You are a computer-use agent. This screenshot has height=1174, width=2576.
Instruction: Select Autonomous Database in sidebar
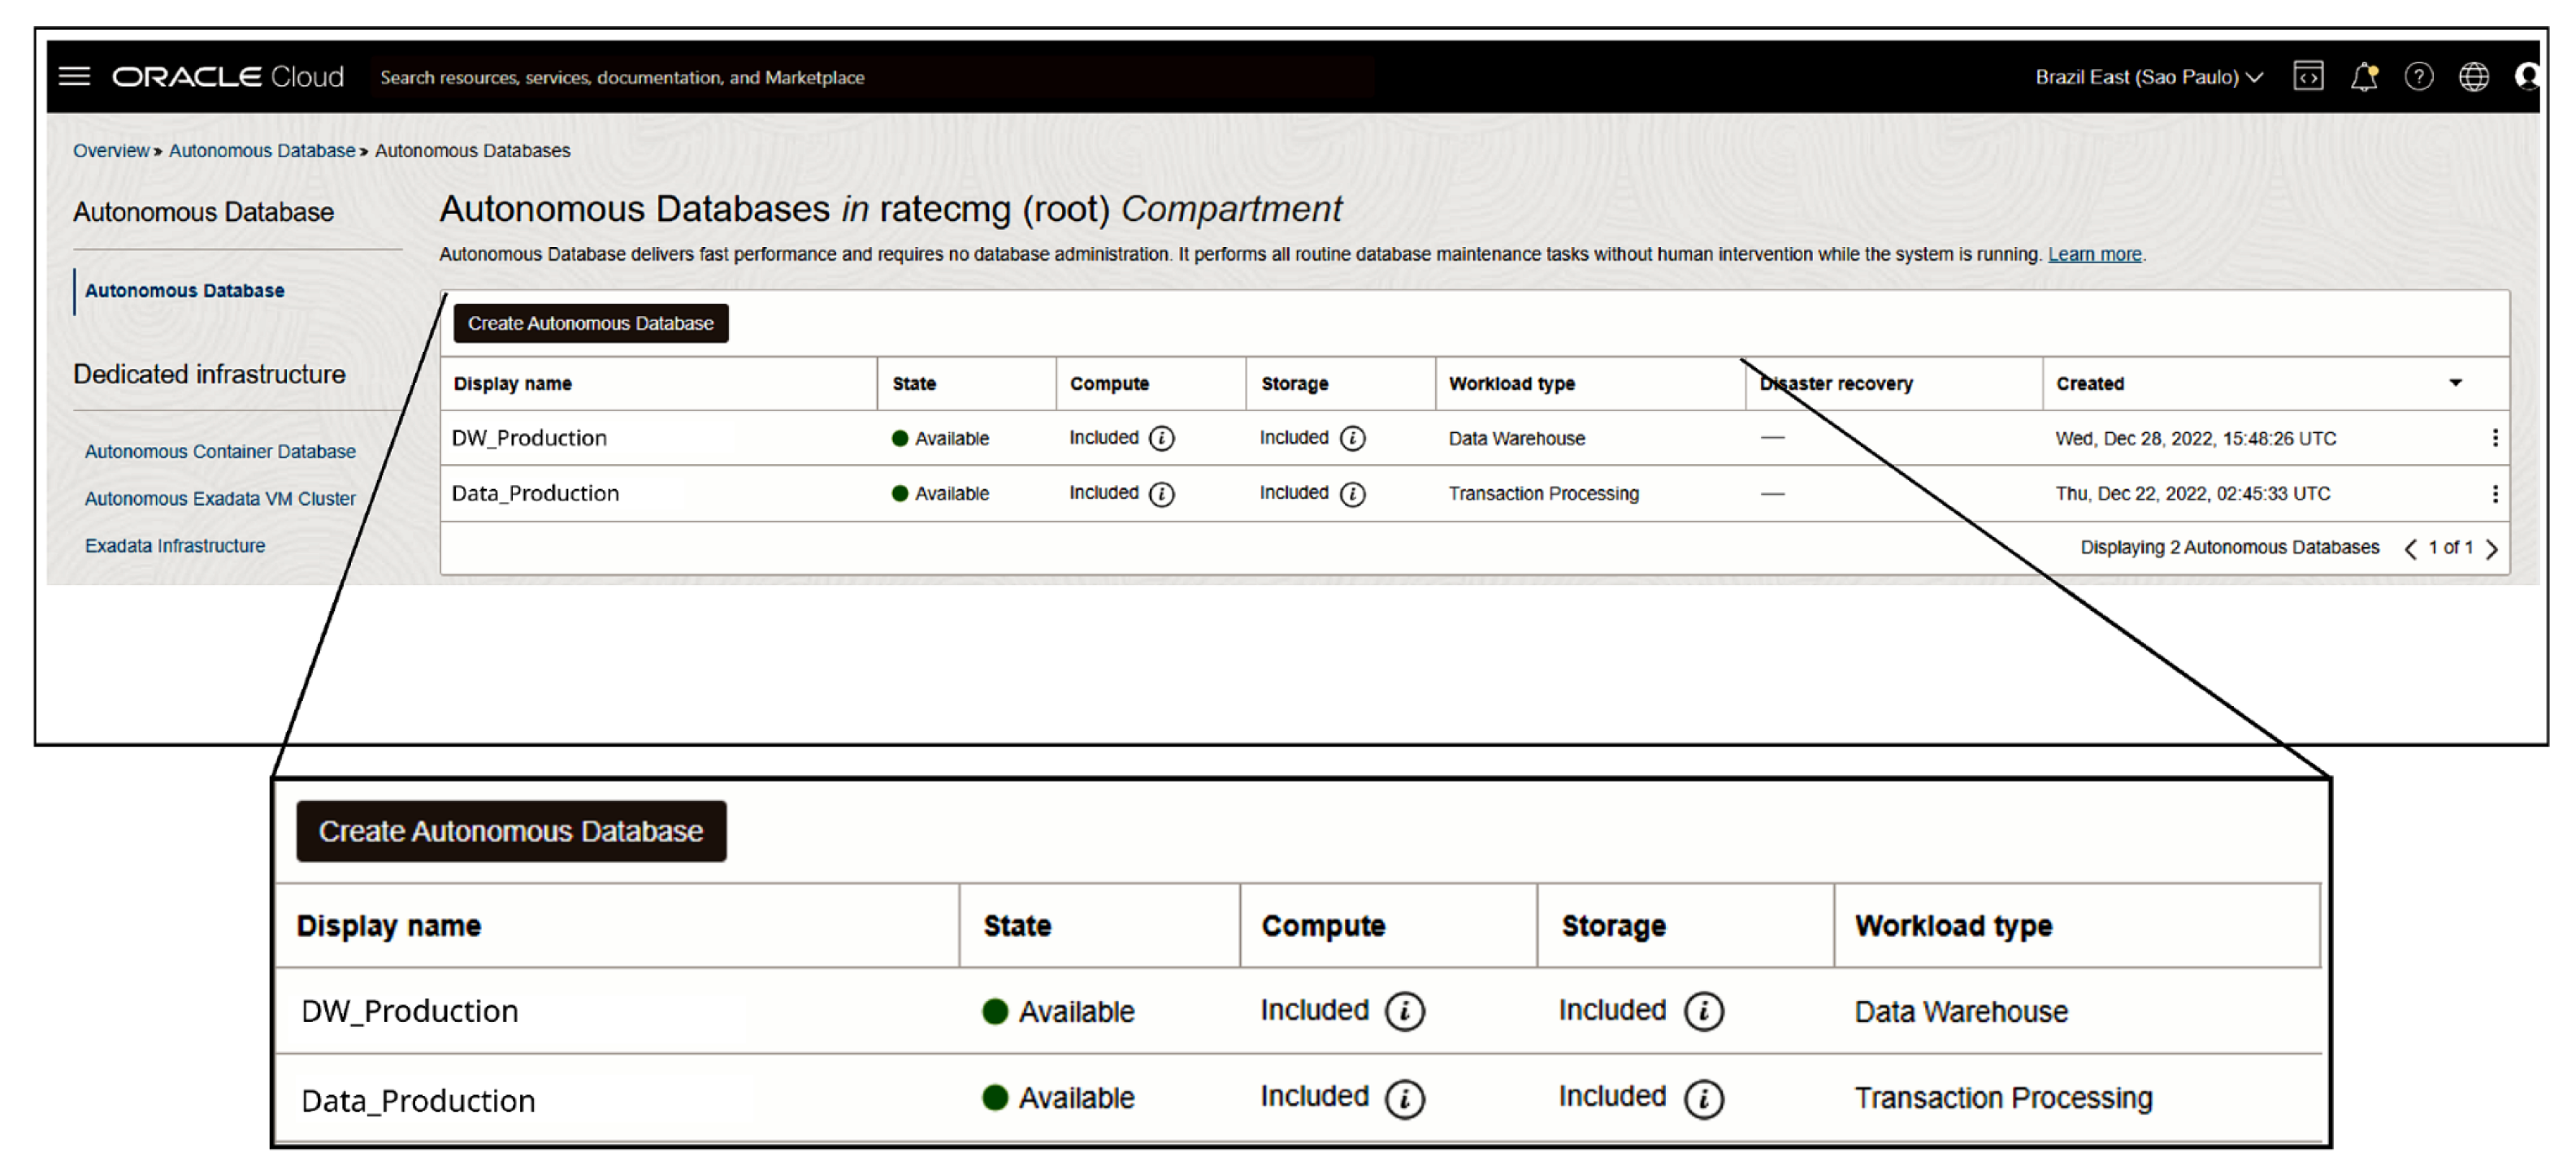[x=184, y=290]
